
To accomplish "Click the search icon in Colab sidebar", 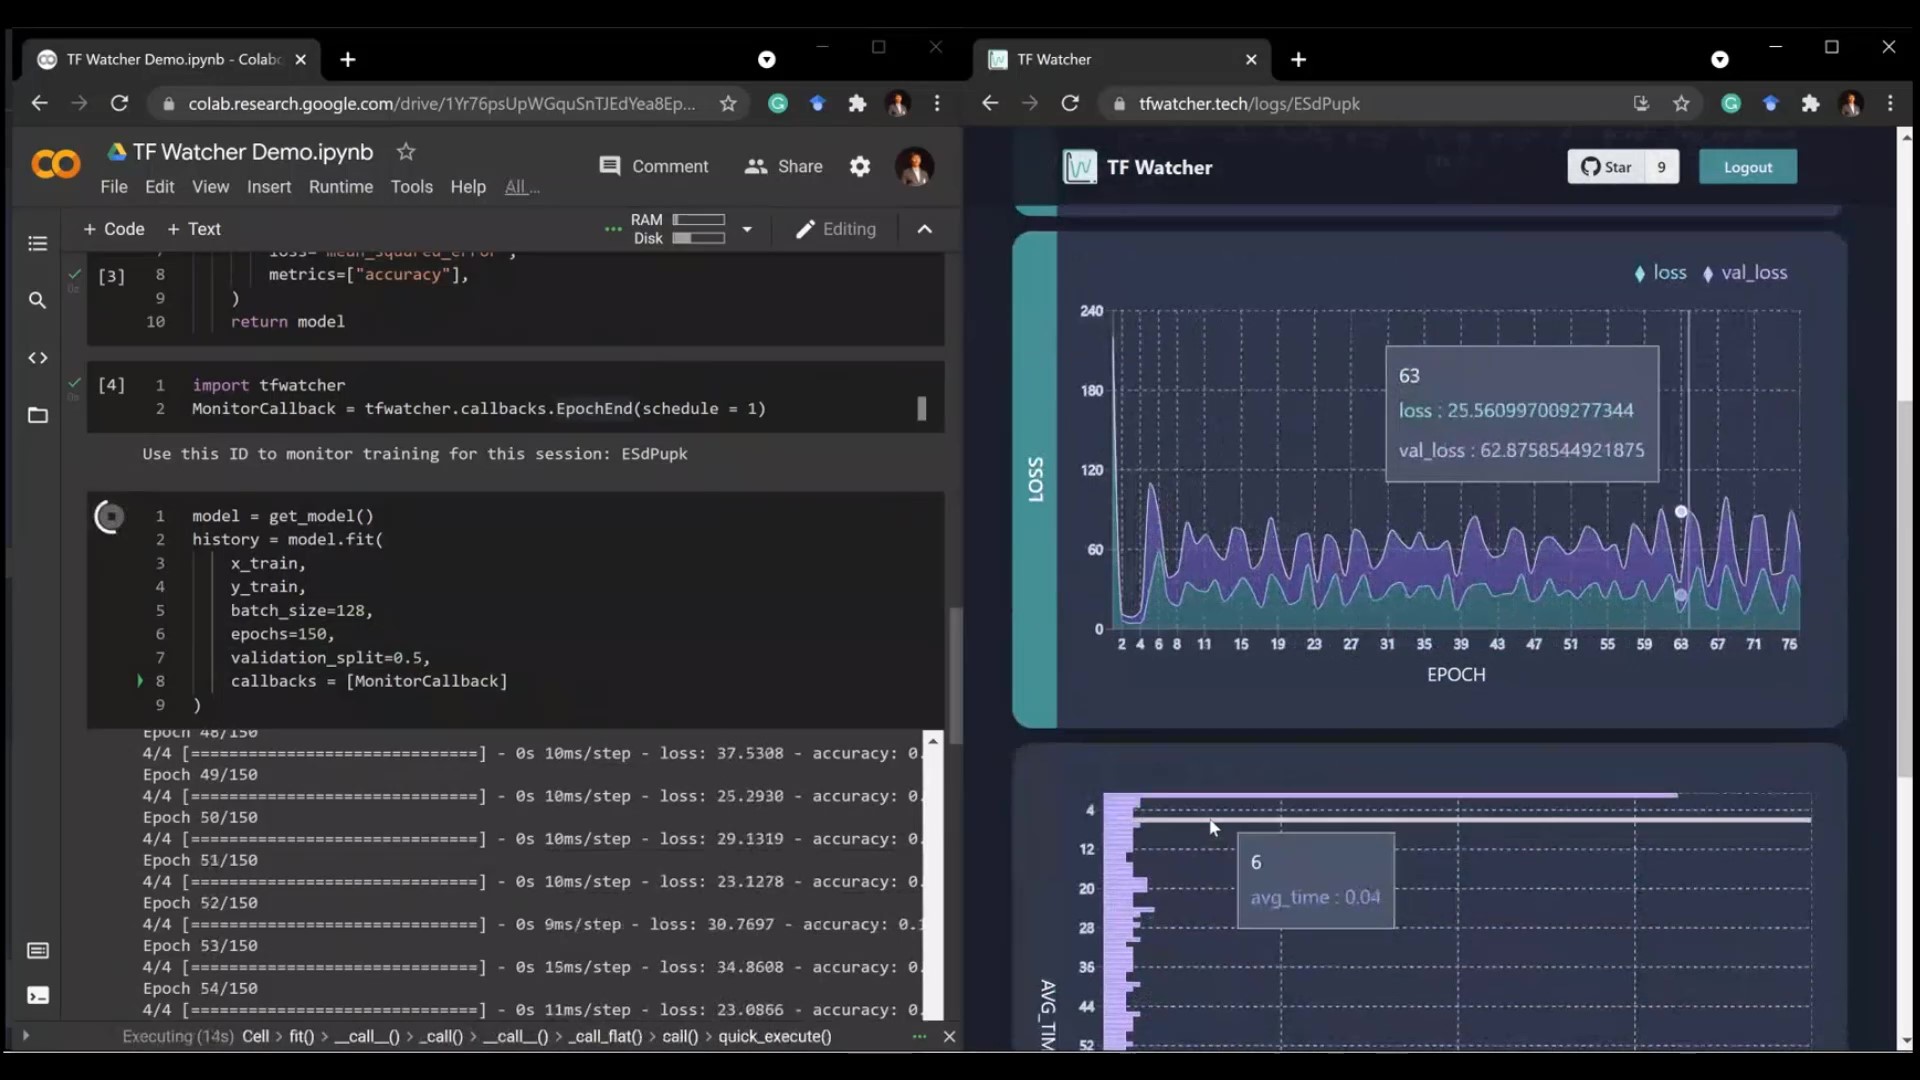I will (38, 300).
